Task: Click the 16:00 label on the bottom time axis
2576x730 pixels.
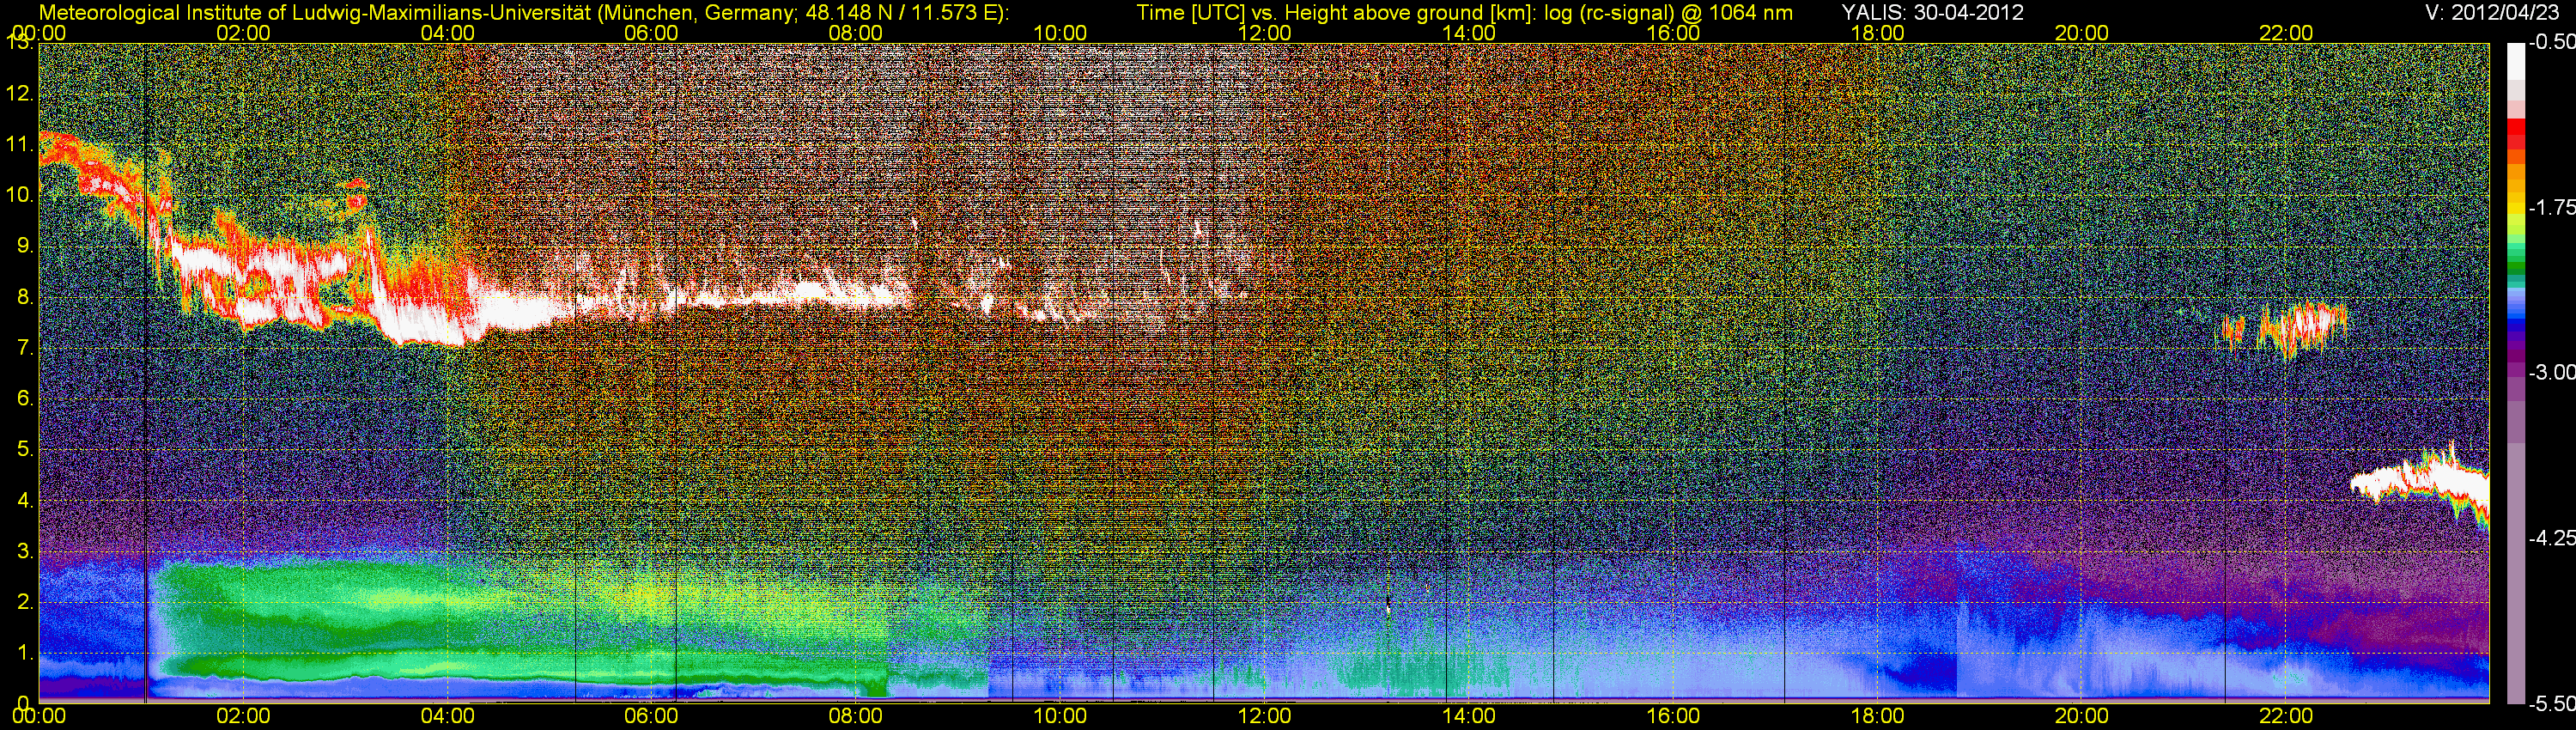Action: click(1673, 716)
